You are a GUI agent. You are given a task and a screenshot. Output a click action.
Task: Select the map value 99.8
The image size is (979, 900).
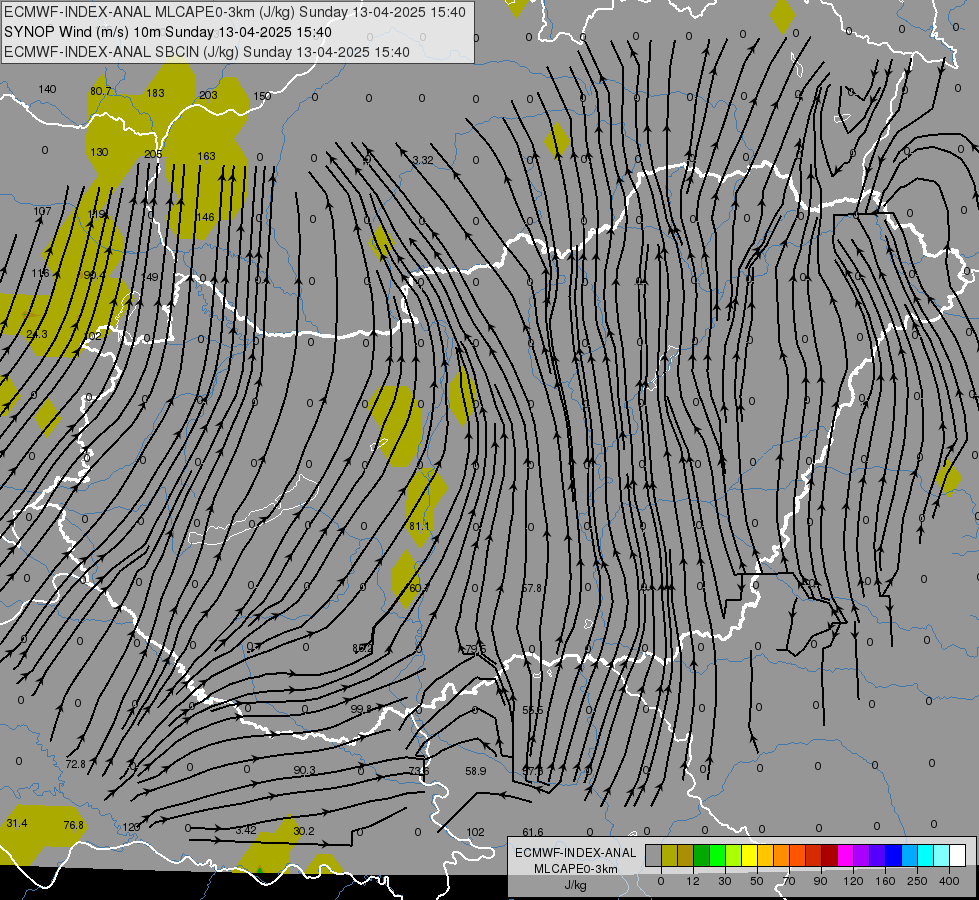pos(361,709)
